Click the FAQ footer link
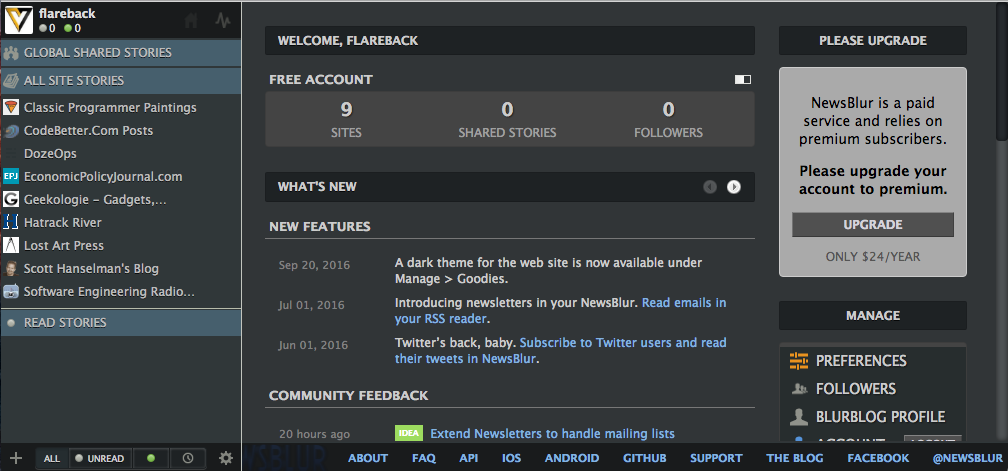This screenshot has height=471, width=1008. 423,458
